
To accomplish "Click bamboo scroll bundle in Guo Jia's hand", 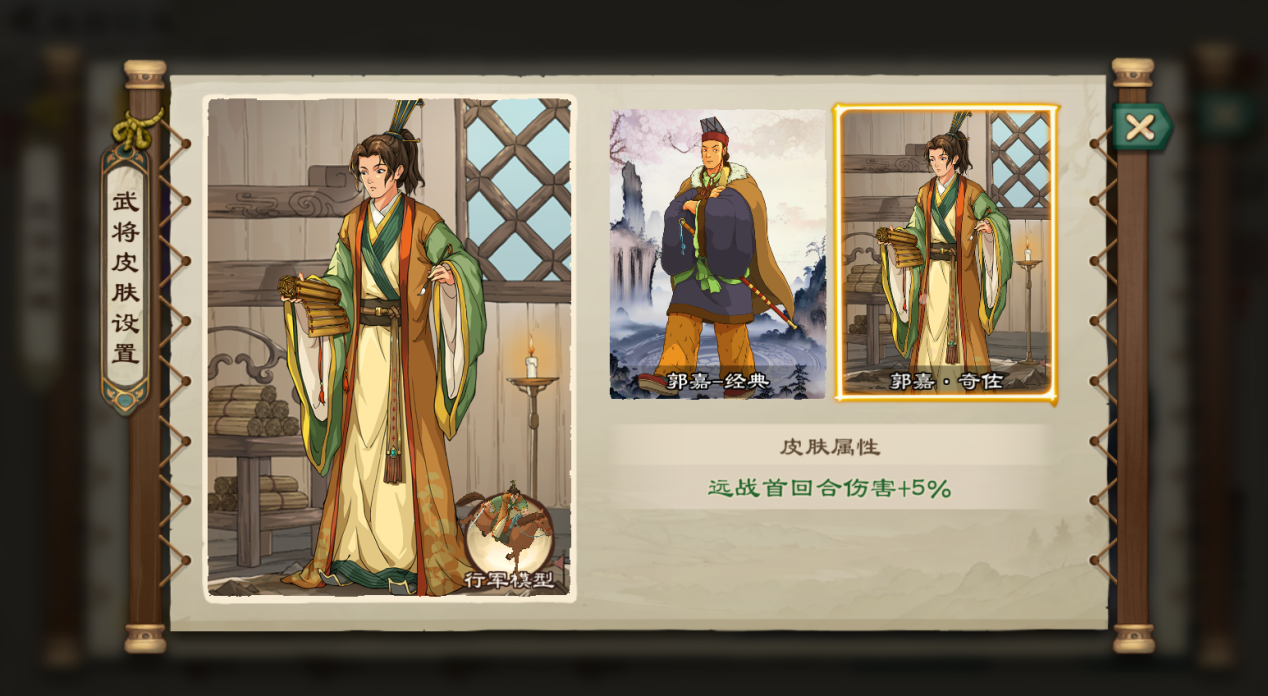I will [x=314, y=306].
